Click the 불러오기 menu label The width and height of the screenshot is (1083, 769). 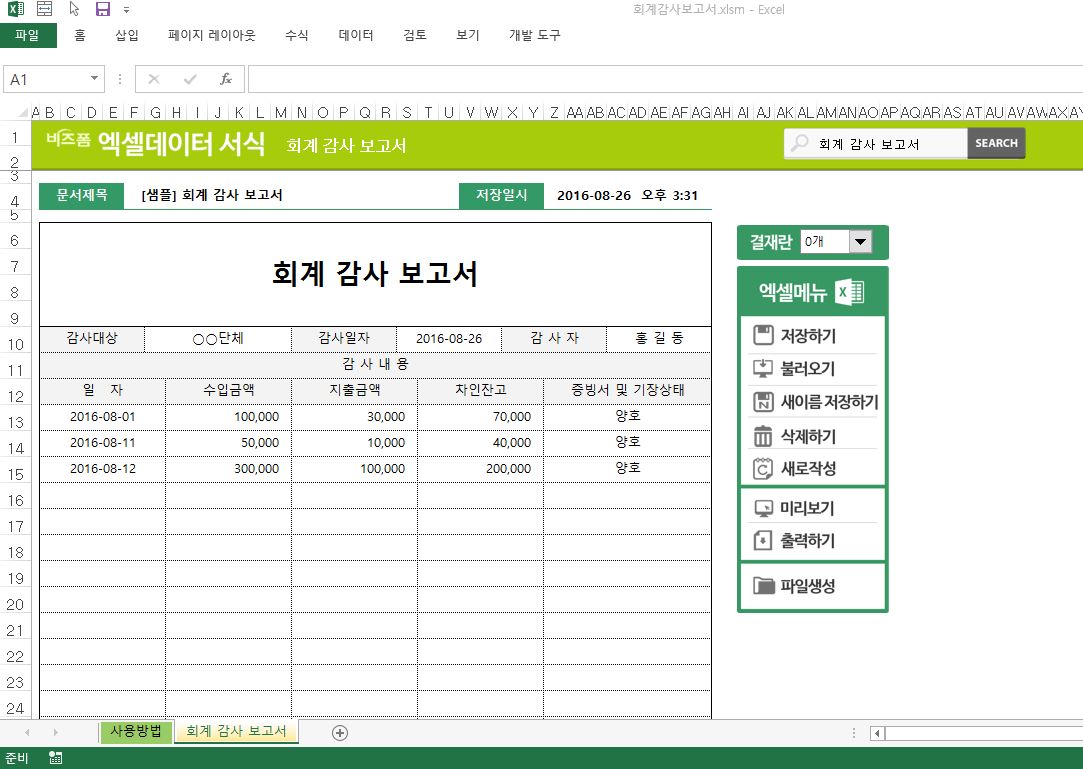click(x=808, y=368)
